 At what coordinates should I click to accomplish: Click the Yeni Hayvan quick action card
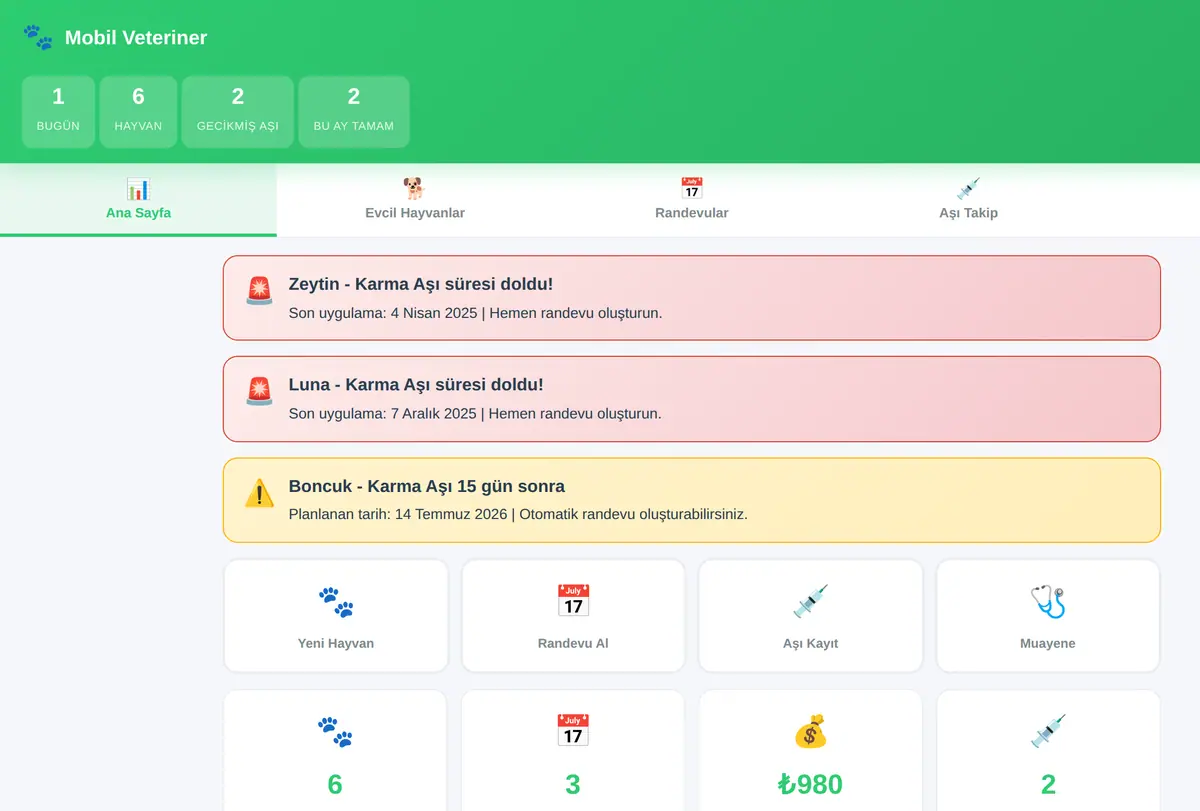tap(336, 616)
